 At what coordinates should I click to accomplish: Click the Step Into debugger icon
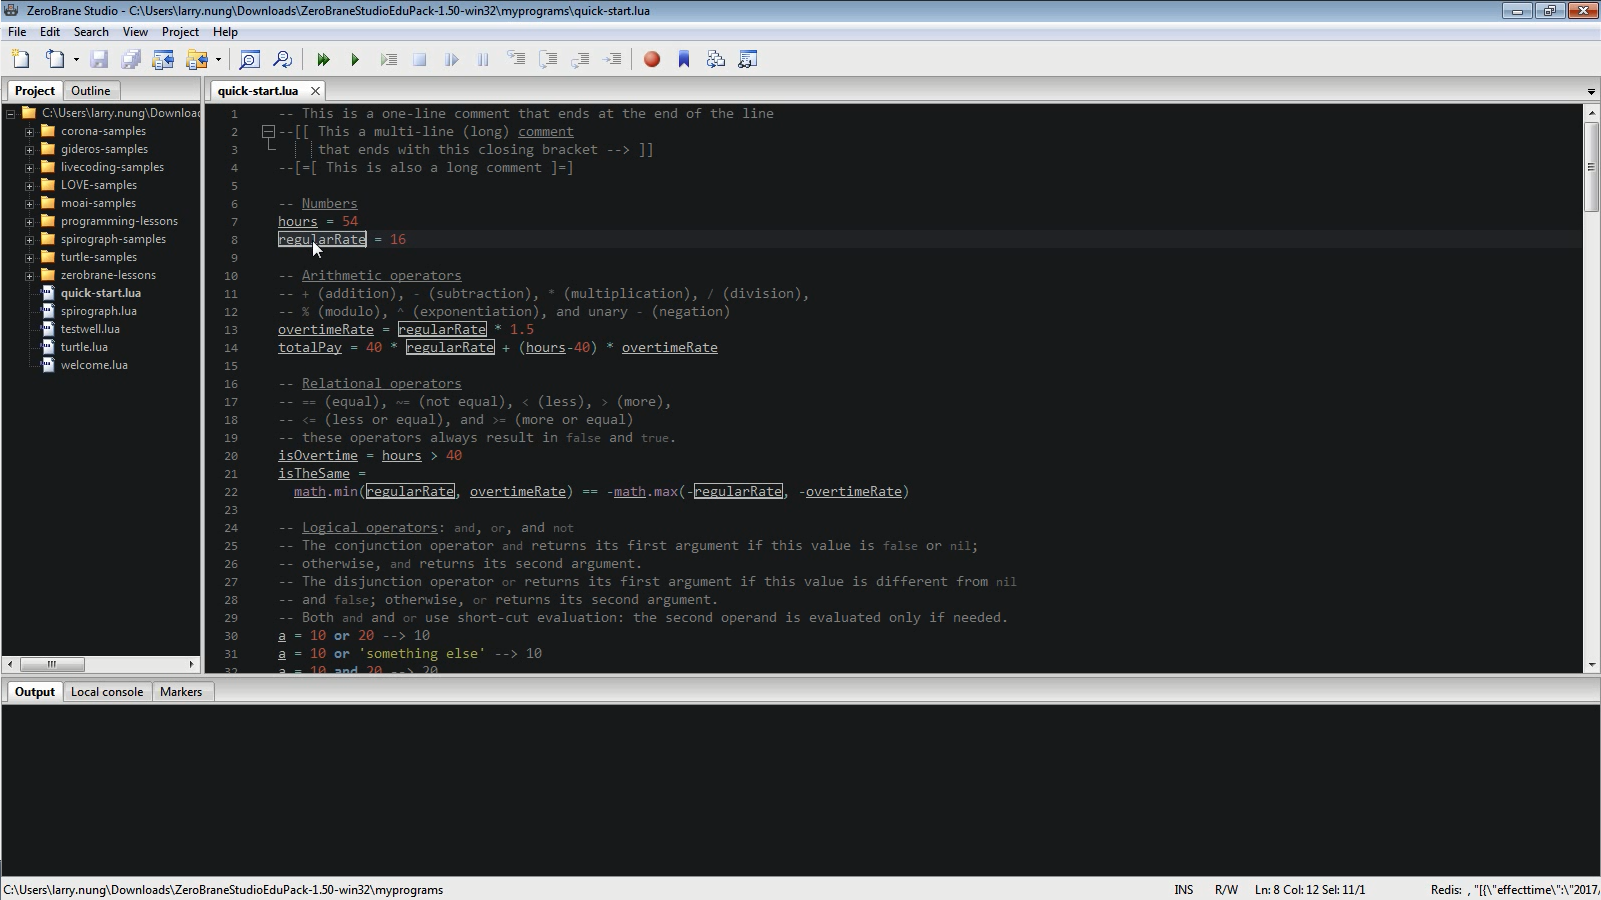click(516, 60)
